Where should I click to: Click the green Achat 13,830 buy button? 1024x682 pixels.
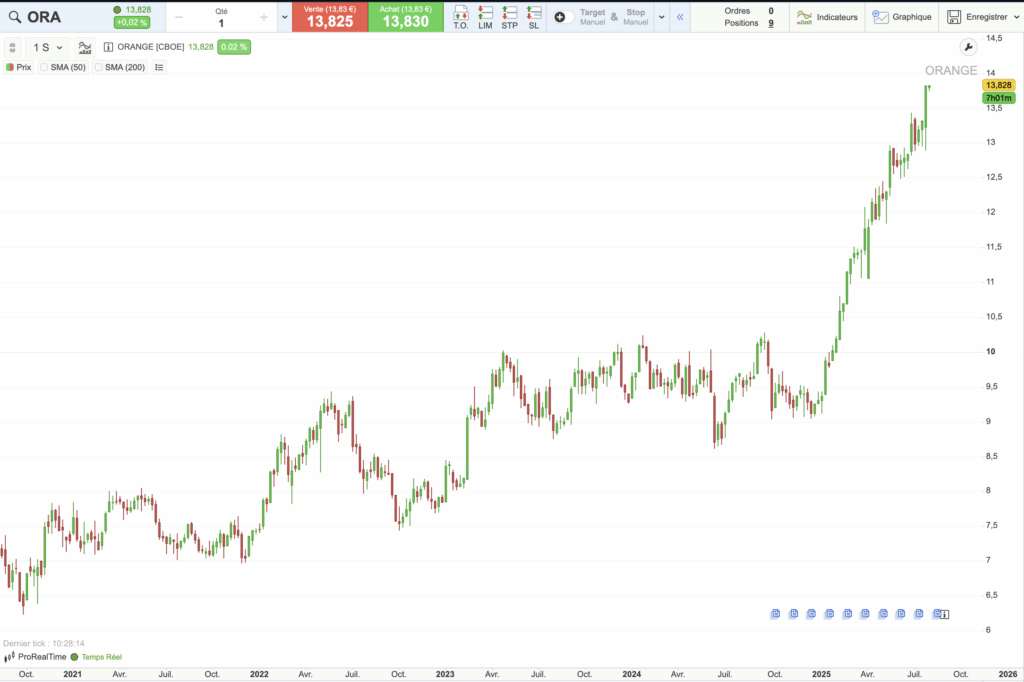[406, 17]
